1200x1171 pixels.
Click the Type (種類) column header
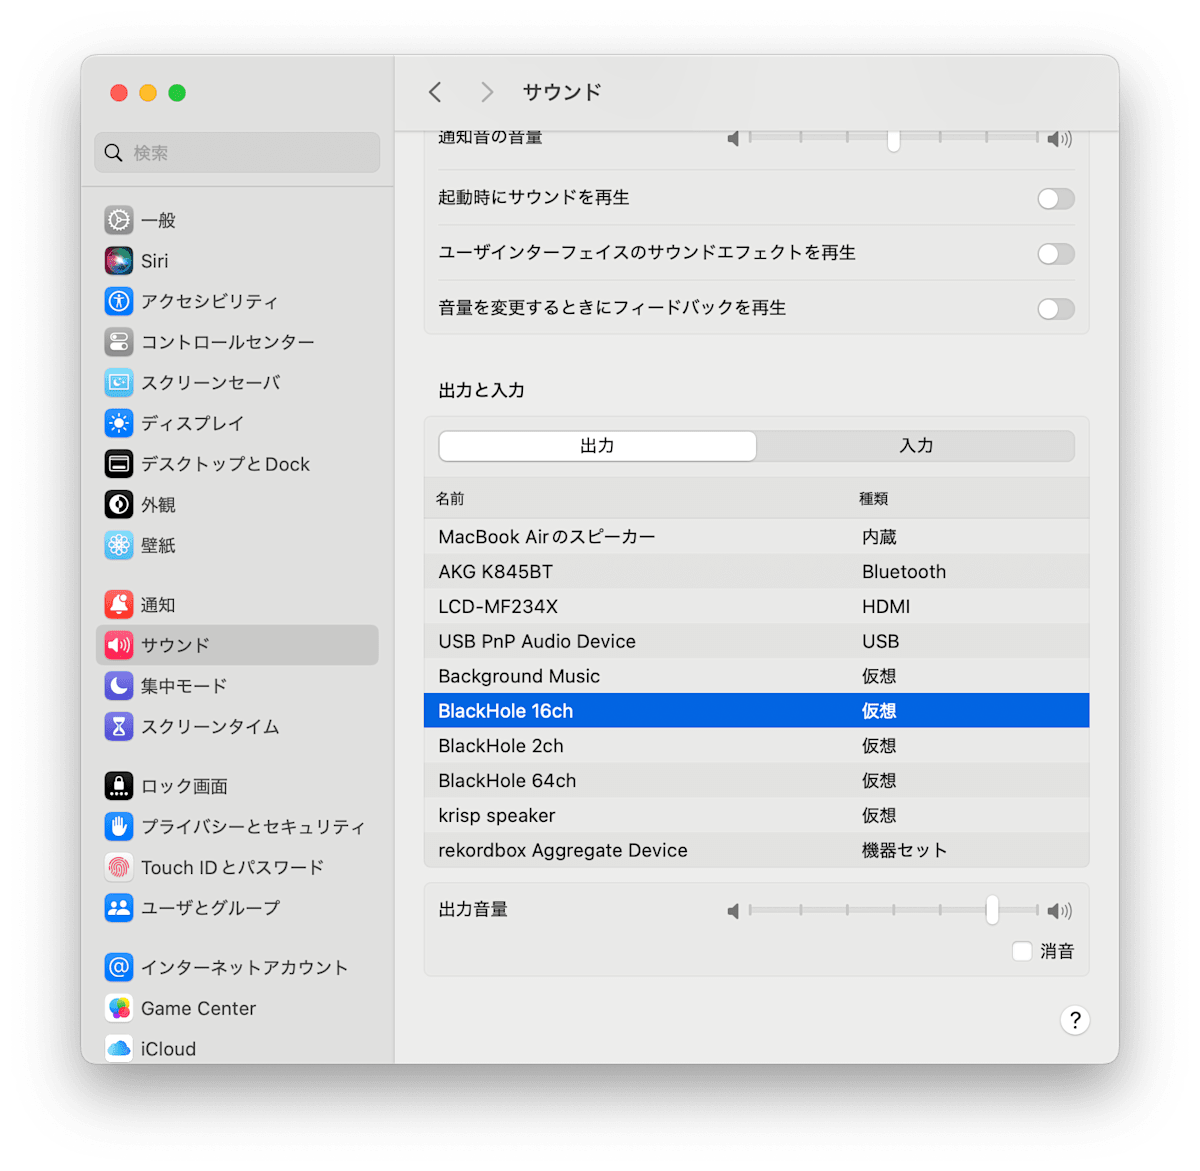pyautogui.click(x=874, y=498)
